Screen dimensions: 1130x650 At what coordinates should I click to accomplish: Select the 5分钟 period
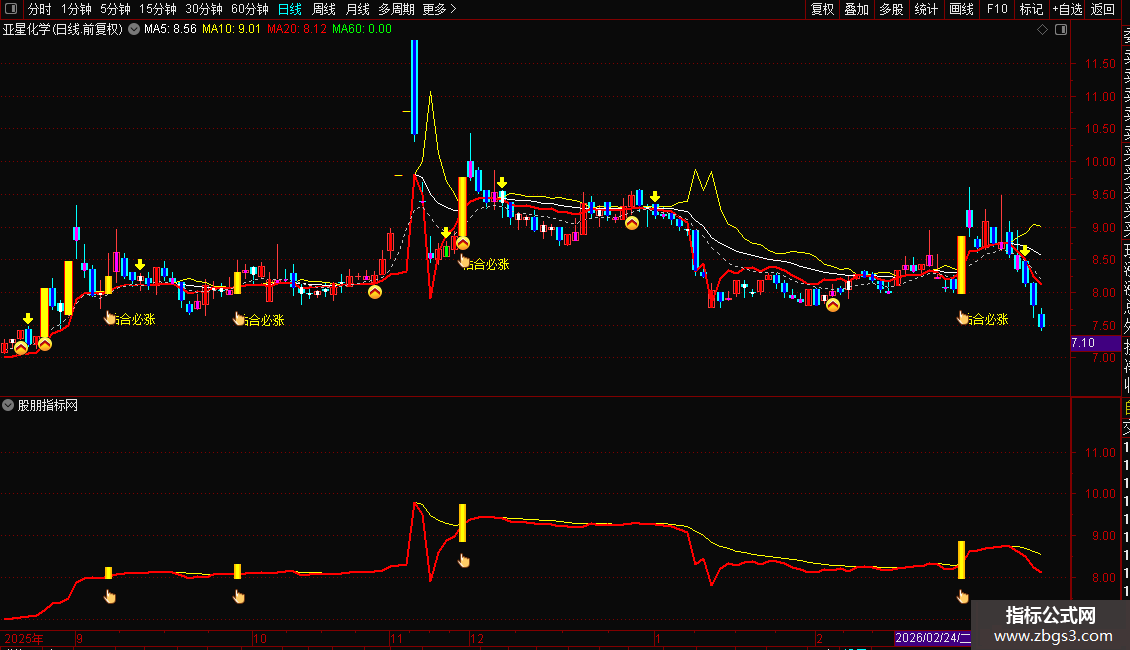pyautogui.click(x=115, y=9)
